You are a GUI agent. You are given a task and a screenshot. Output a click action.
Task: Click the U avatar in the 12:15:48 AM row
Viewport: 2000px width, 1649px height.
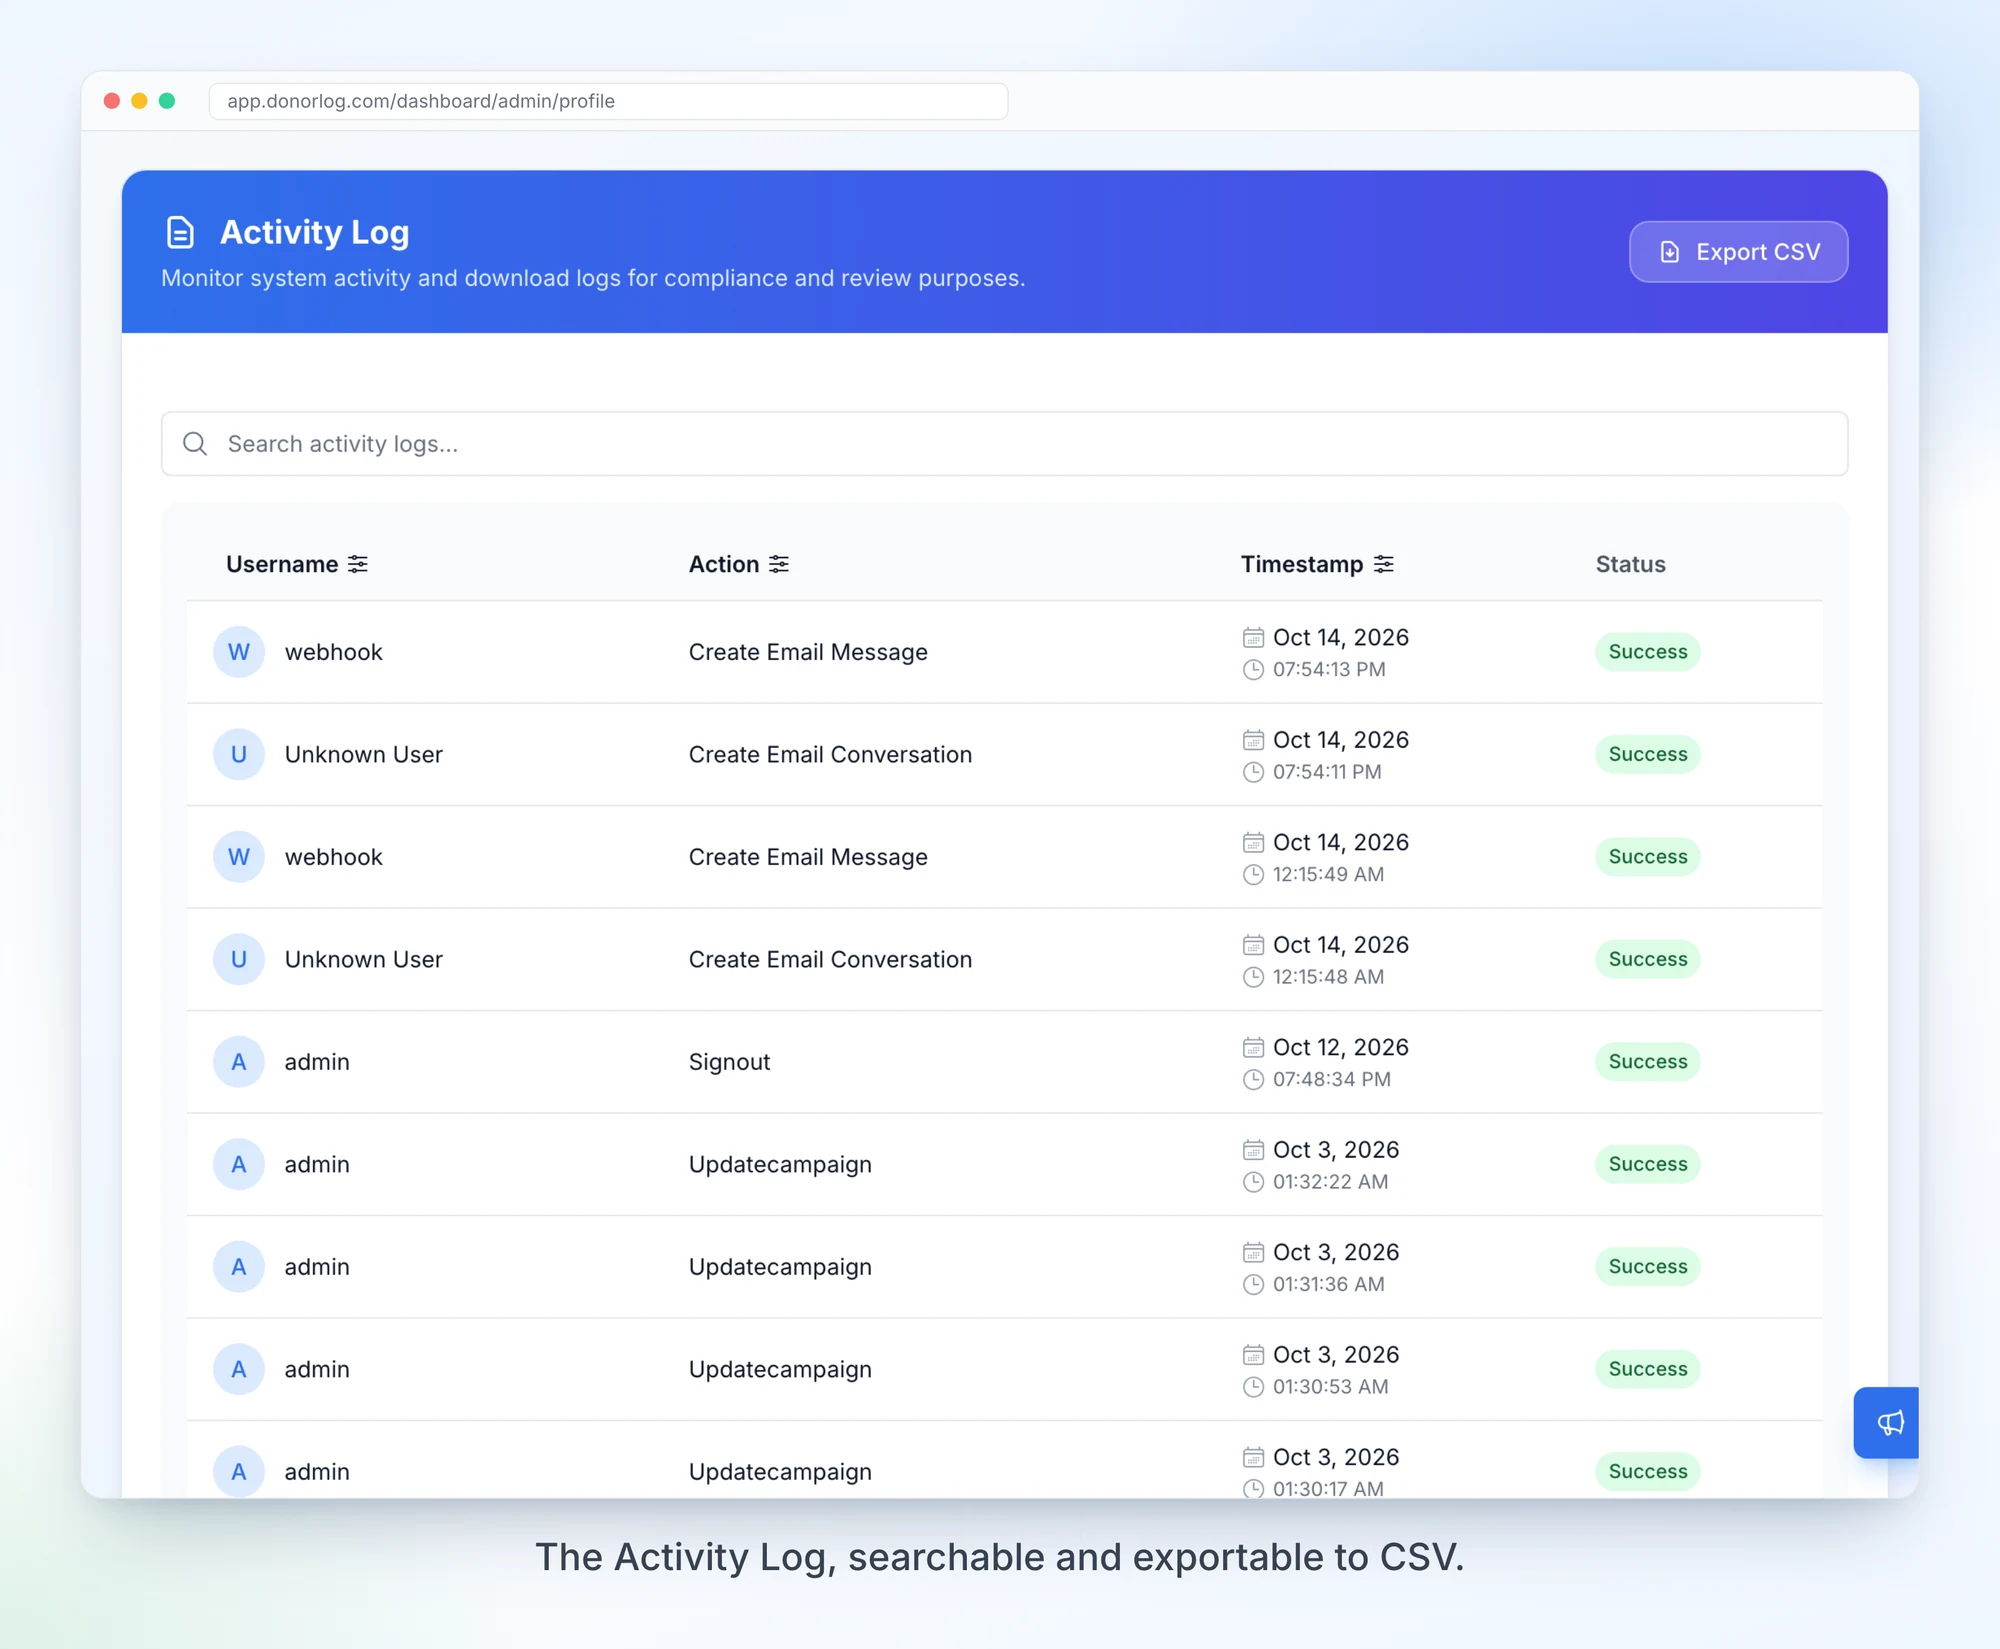click(239, 959)
